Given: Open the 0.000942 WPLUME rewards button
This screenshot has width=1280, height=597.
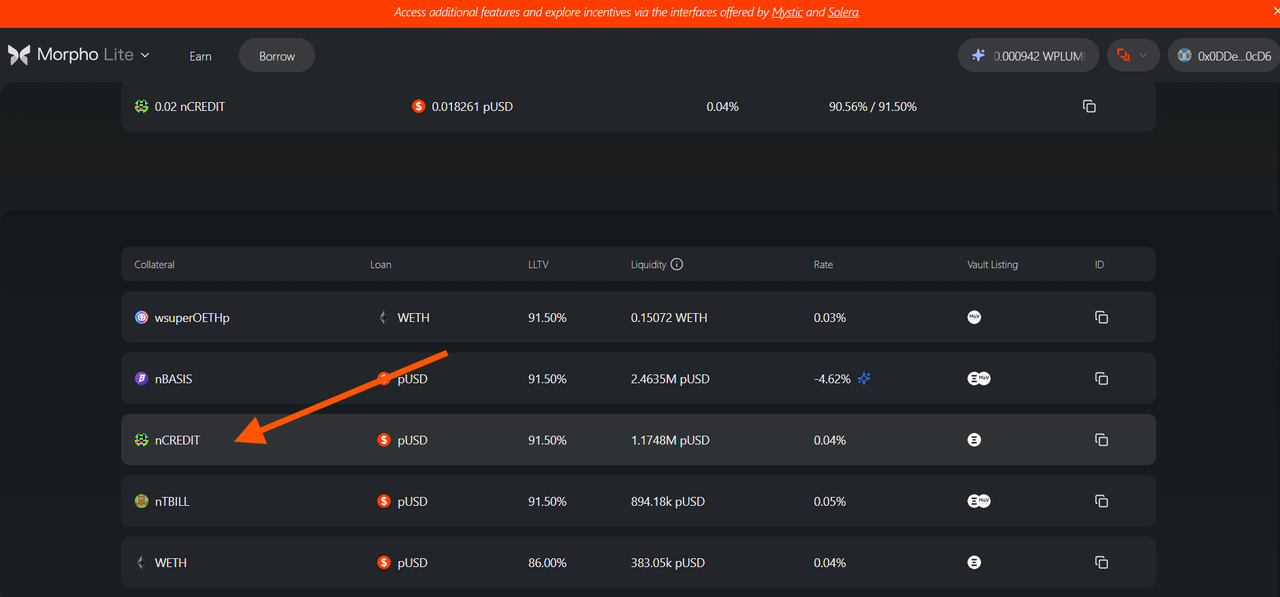Looking at the screenshot, I should coord(1029,55).
